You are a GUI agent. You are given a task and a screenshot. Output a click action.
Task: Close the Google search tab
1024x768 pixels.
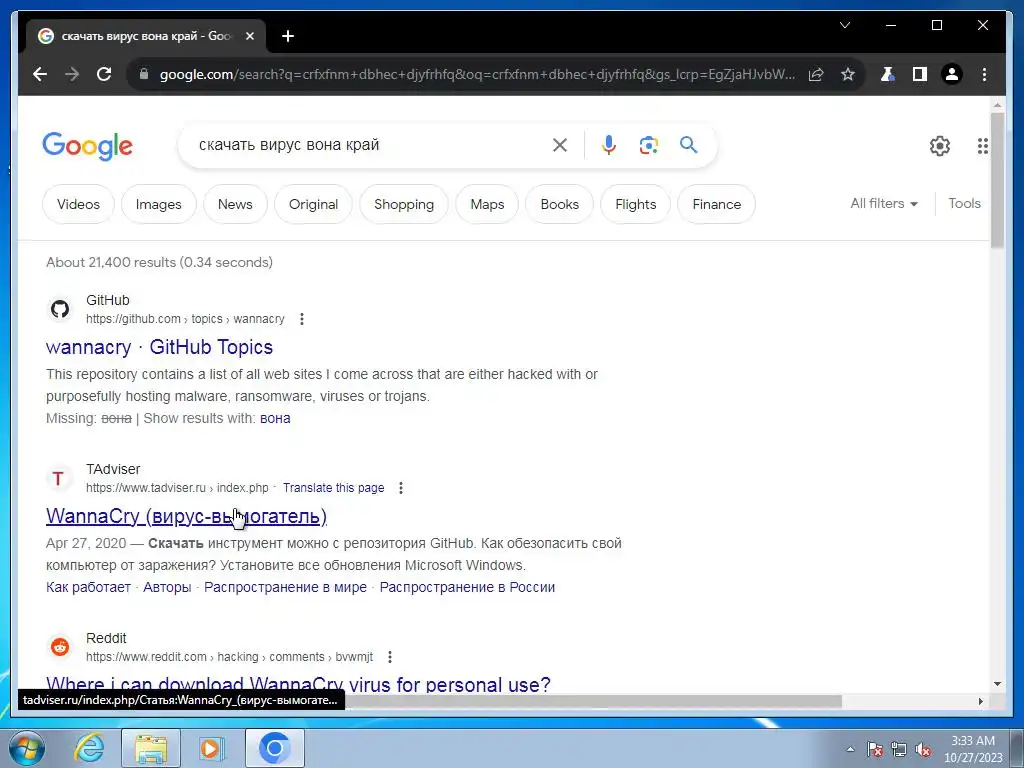(249, 37)
